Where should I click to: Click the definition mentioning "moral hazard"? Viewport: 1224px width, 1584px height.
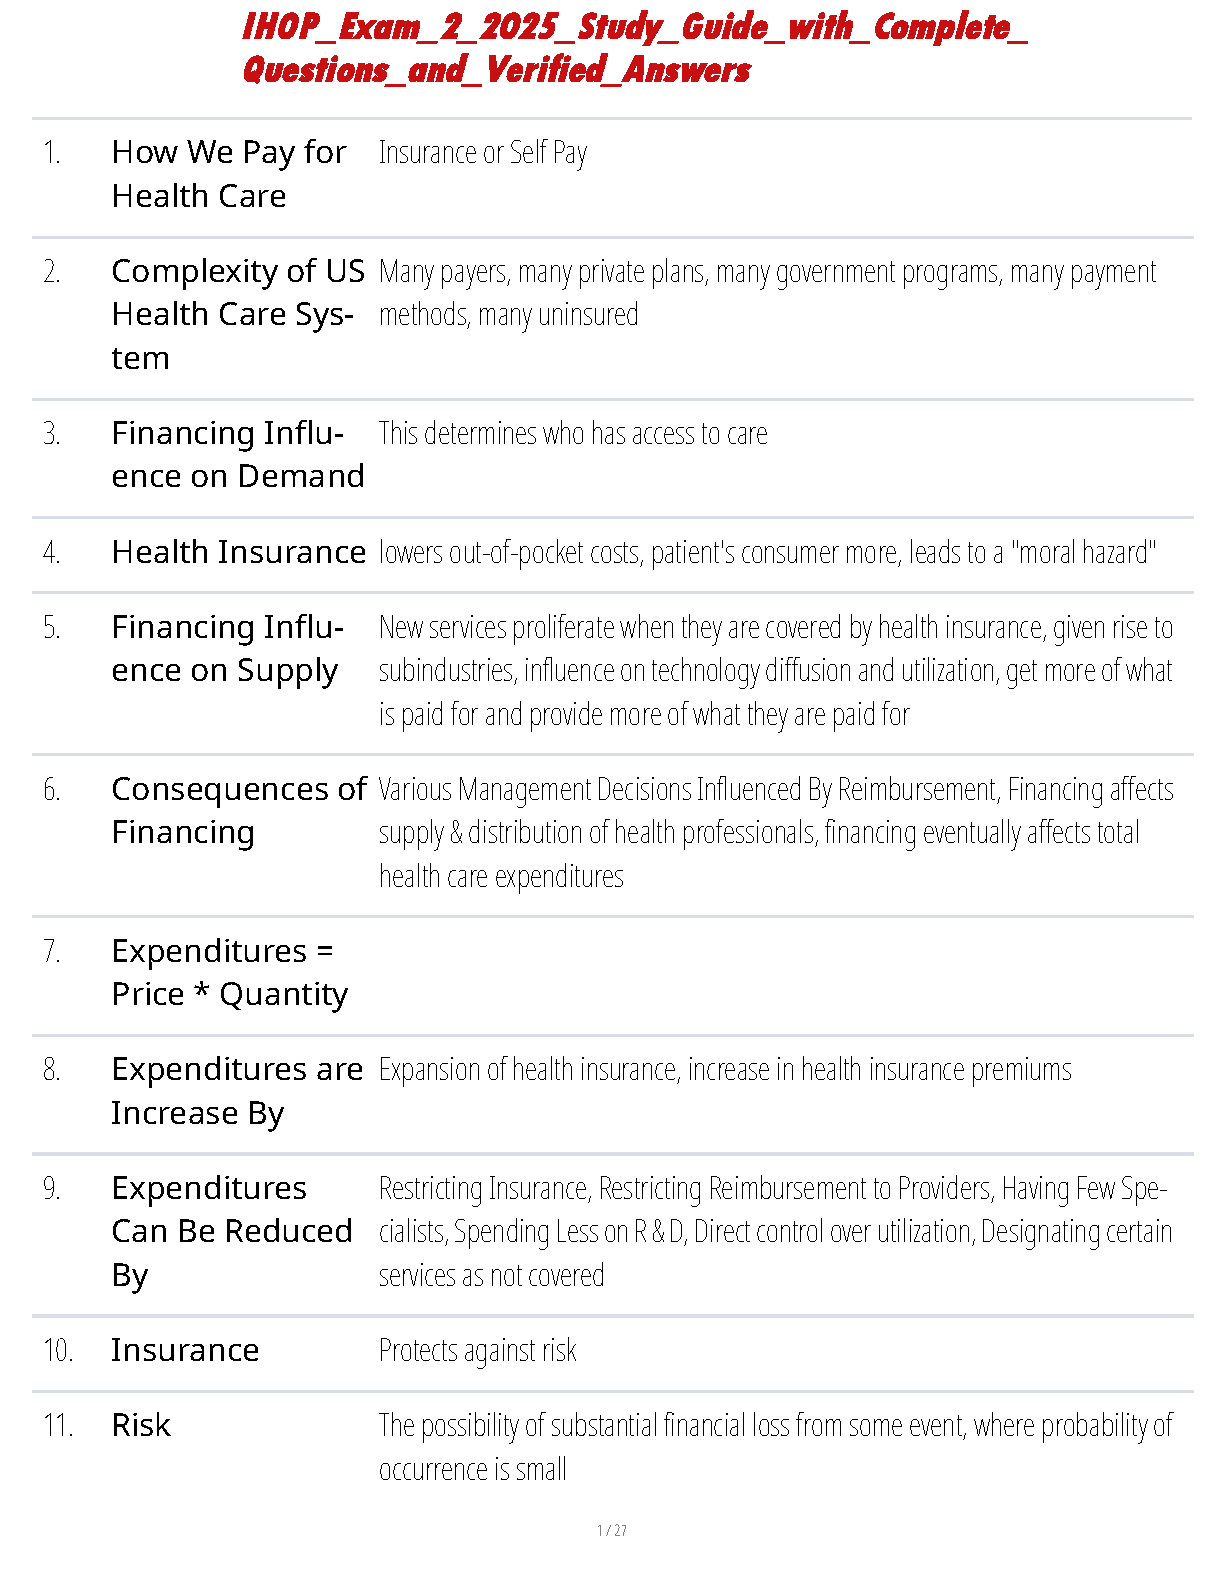coord(766,553)
